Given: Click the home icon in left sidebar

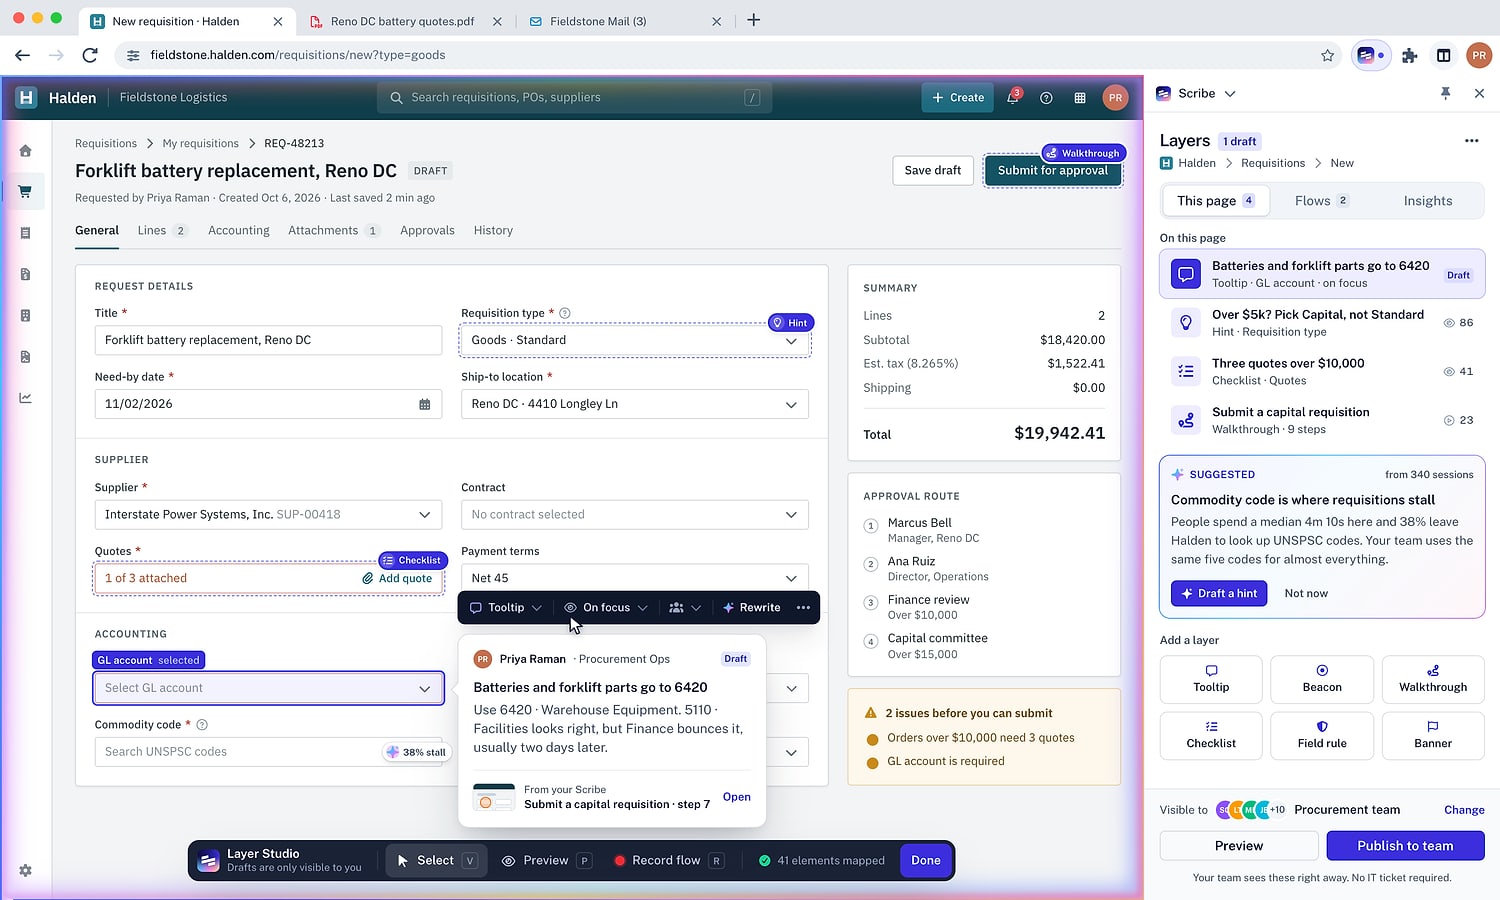Looking at the screenshot, I should 25,151.
